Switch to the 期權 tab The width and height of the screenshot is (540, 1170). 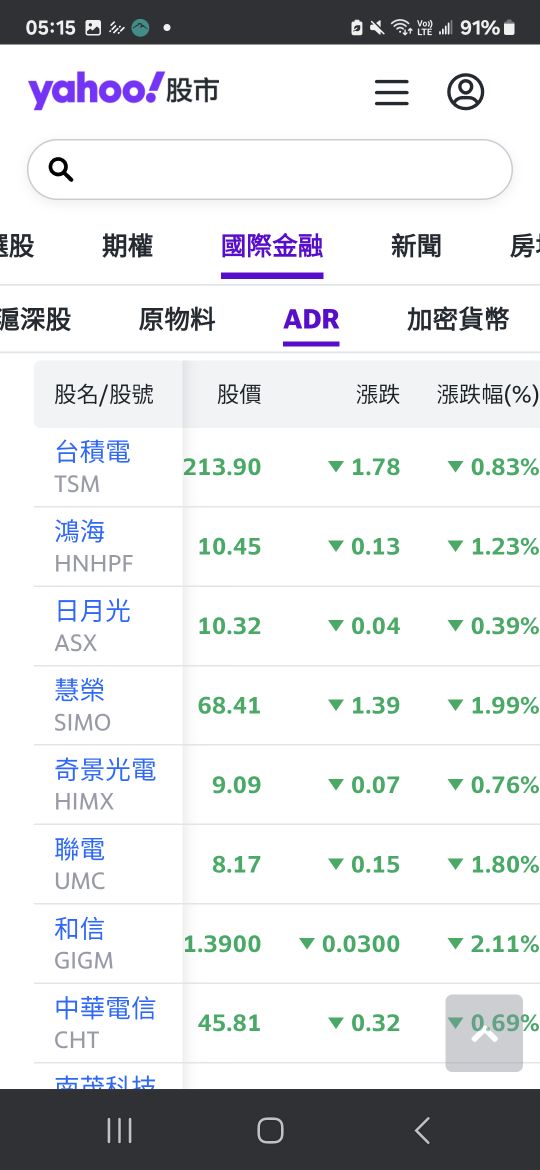pyautogui.click(x=128, y=245)
